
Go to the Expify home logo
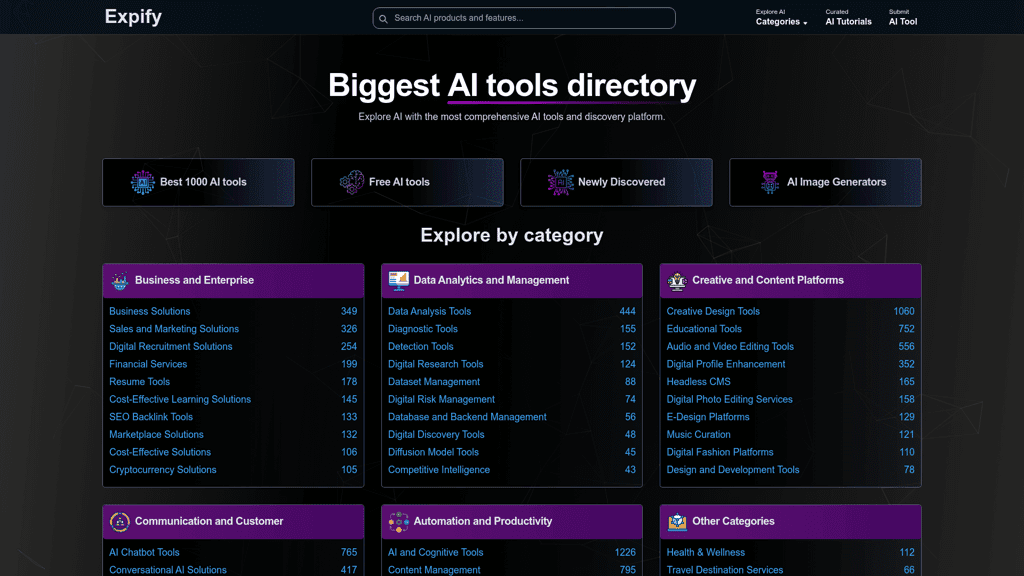[133, 17]
